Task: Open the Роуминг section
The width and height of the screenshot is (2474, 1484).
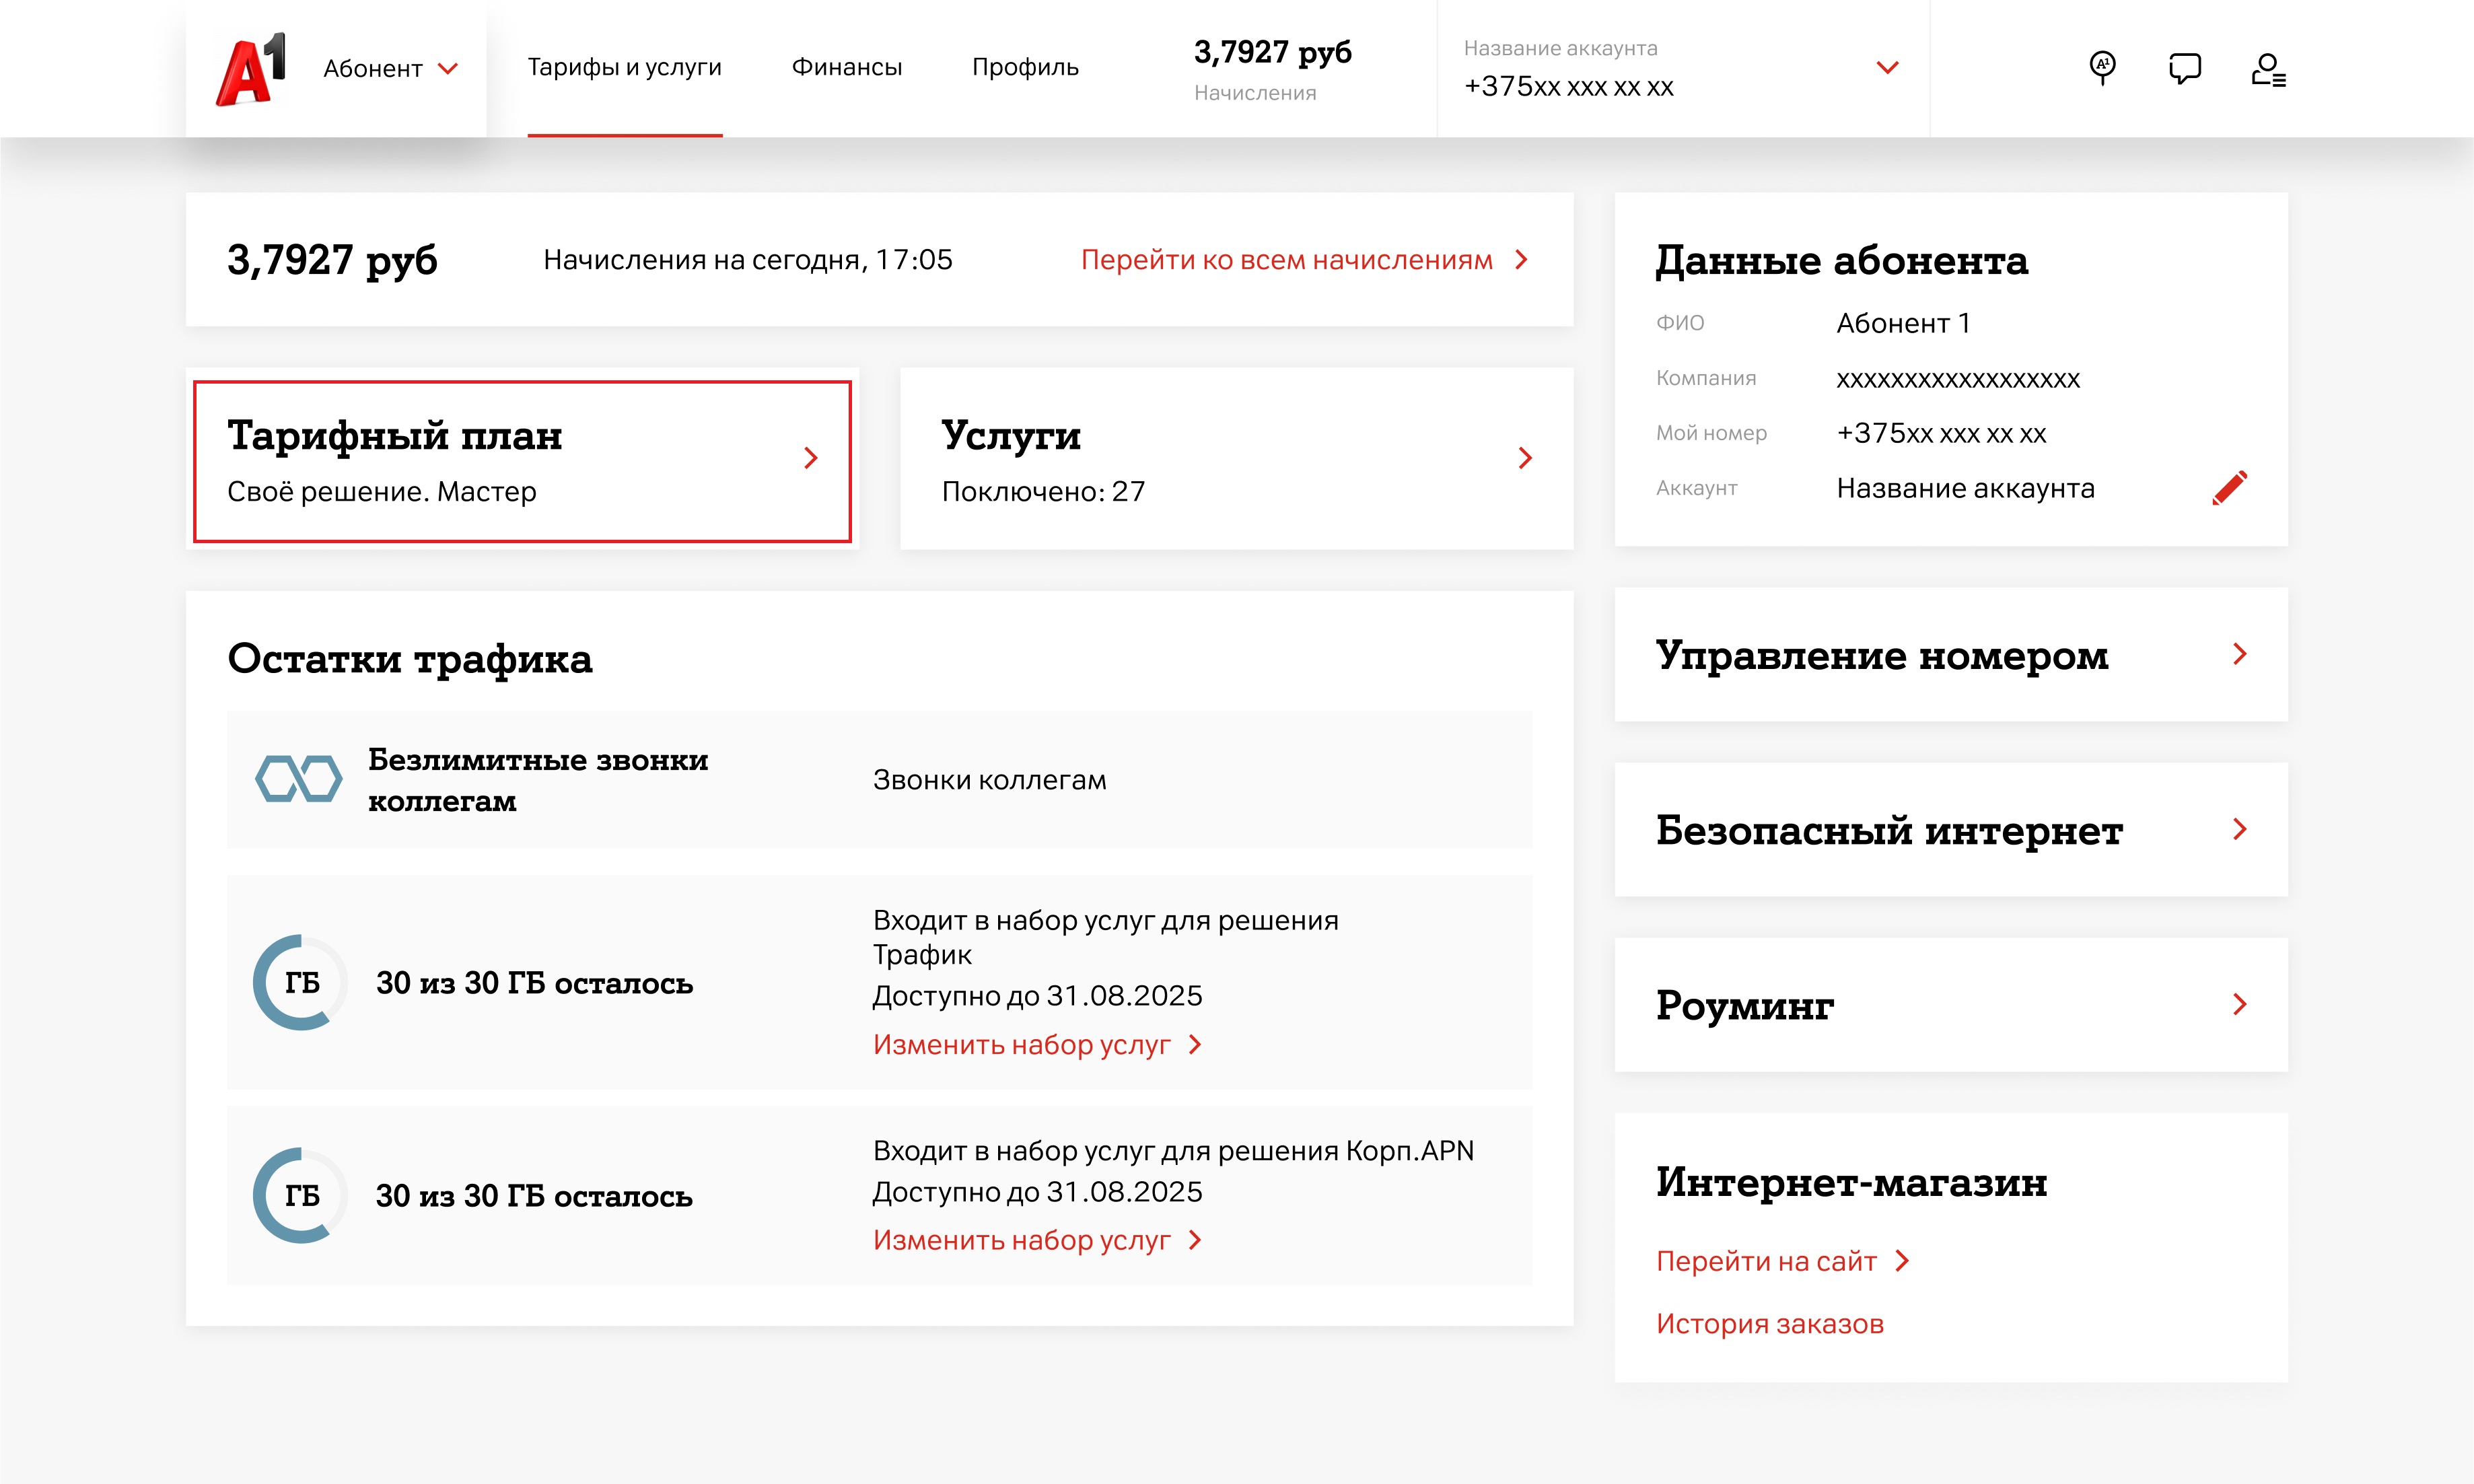Action: [1950, 1005]
